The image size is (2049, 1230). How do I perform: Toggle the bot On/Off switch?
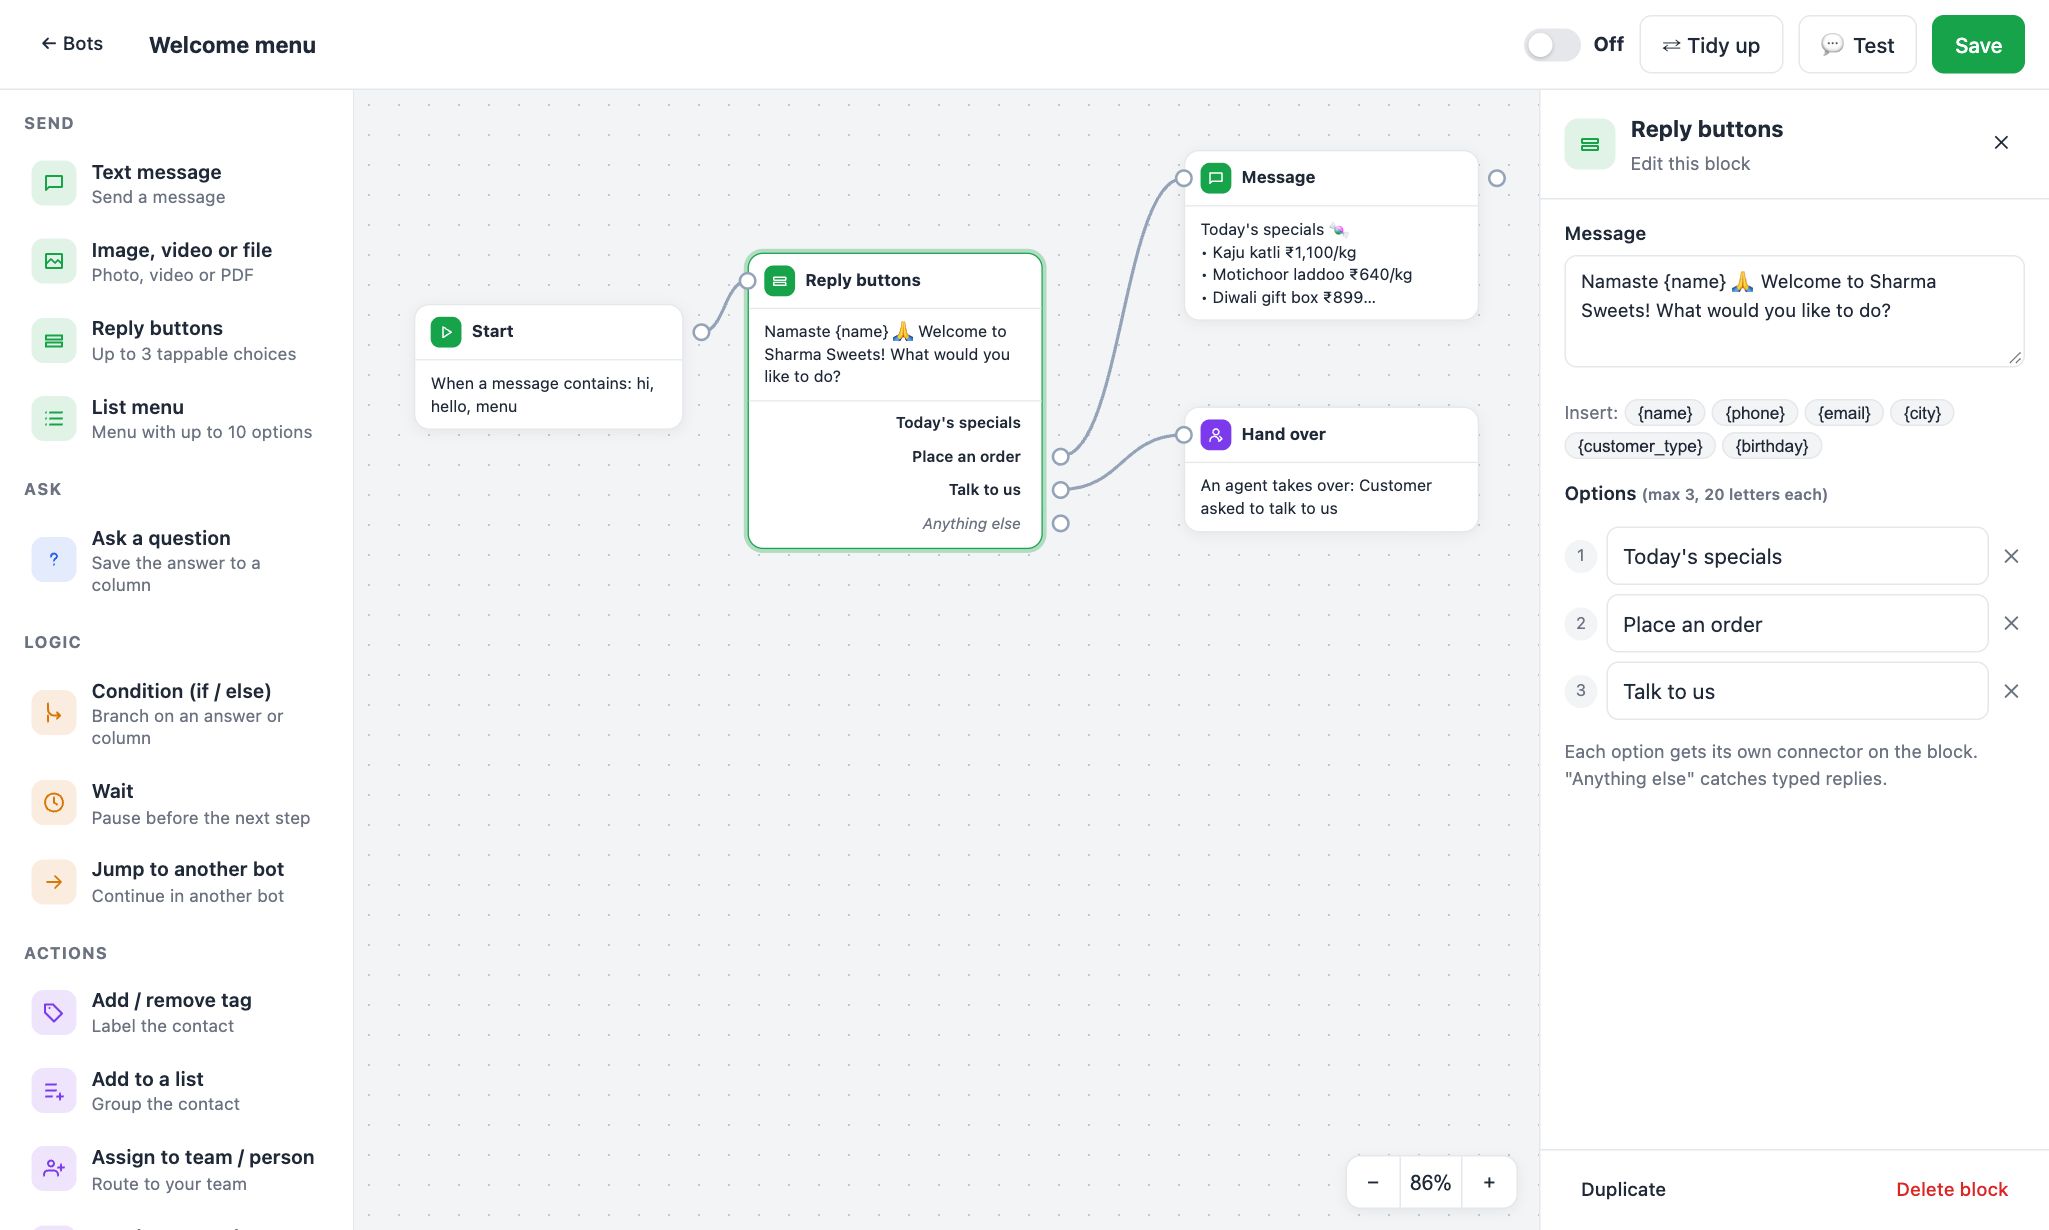[x=1552, y=45]
